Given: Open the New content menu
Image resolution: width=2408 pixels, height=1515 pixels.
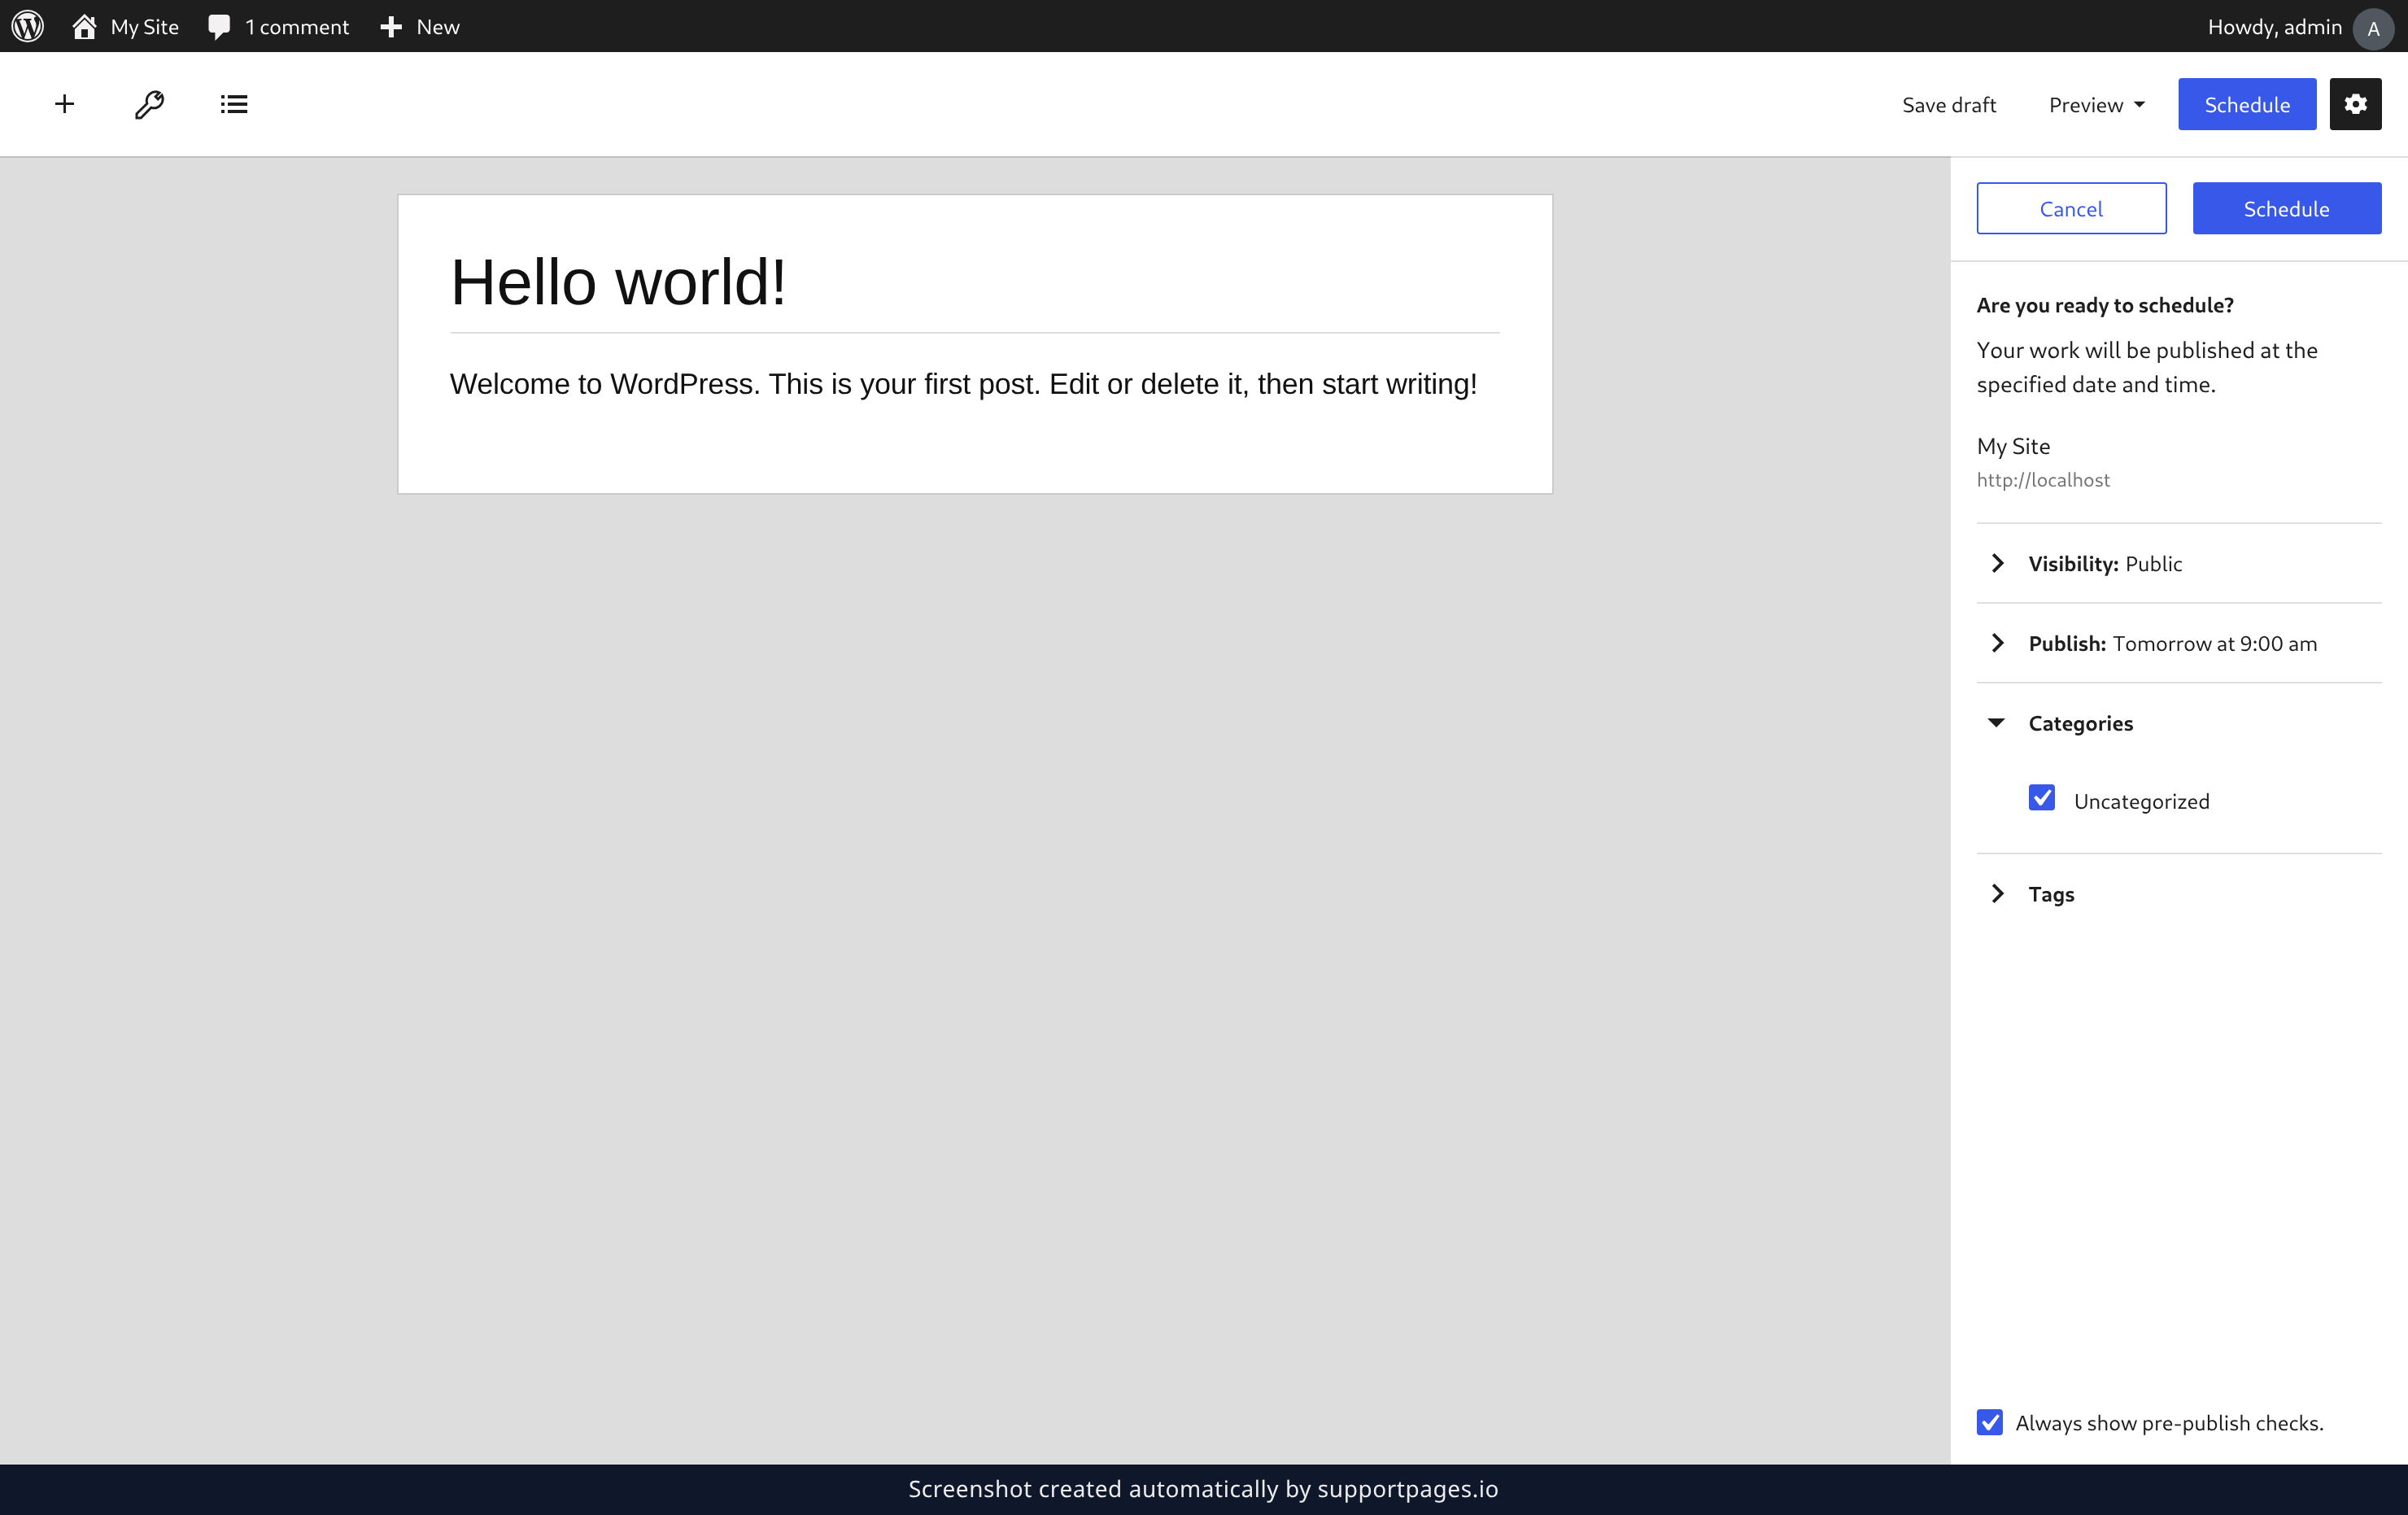Looking at the screenshot, I should [420, 26].
